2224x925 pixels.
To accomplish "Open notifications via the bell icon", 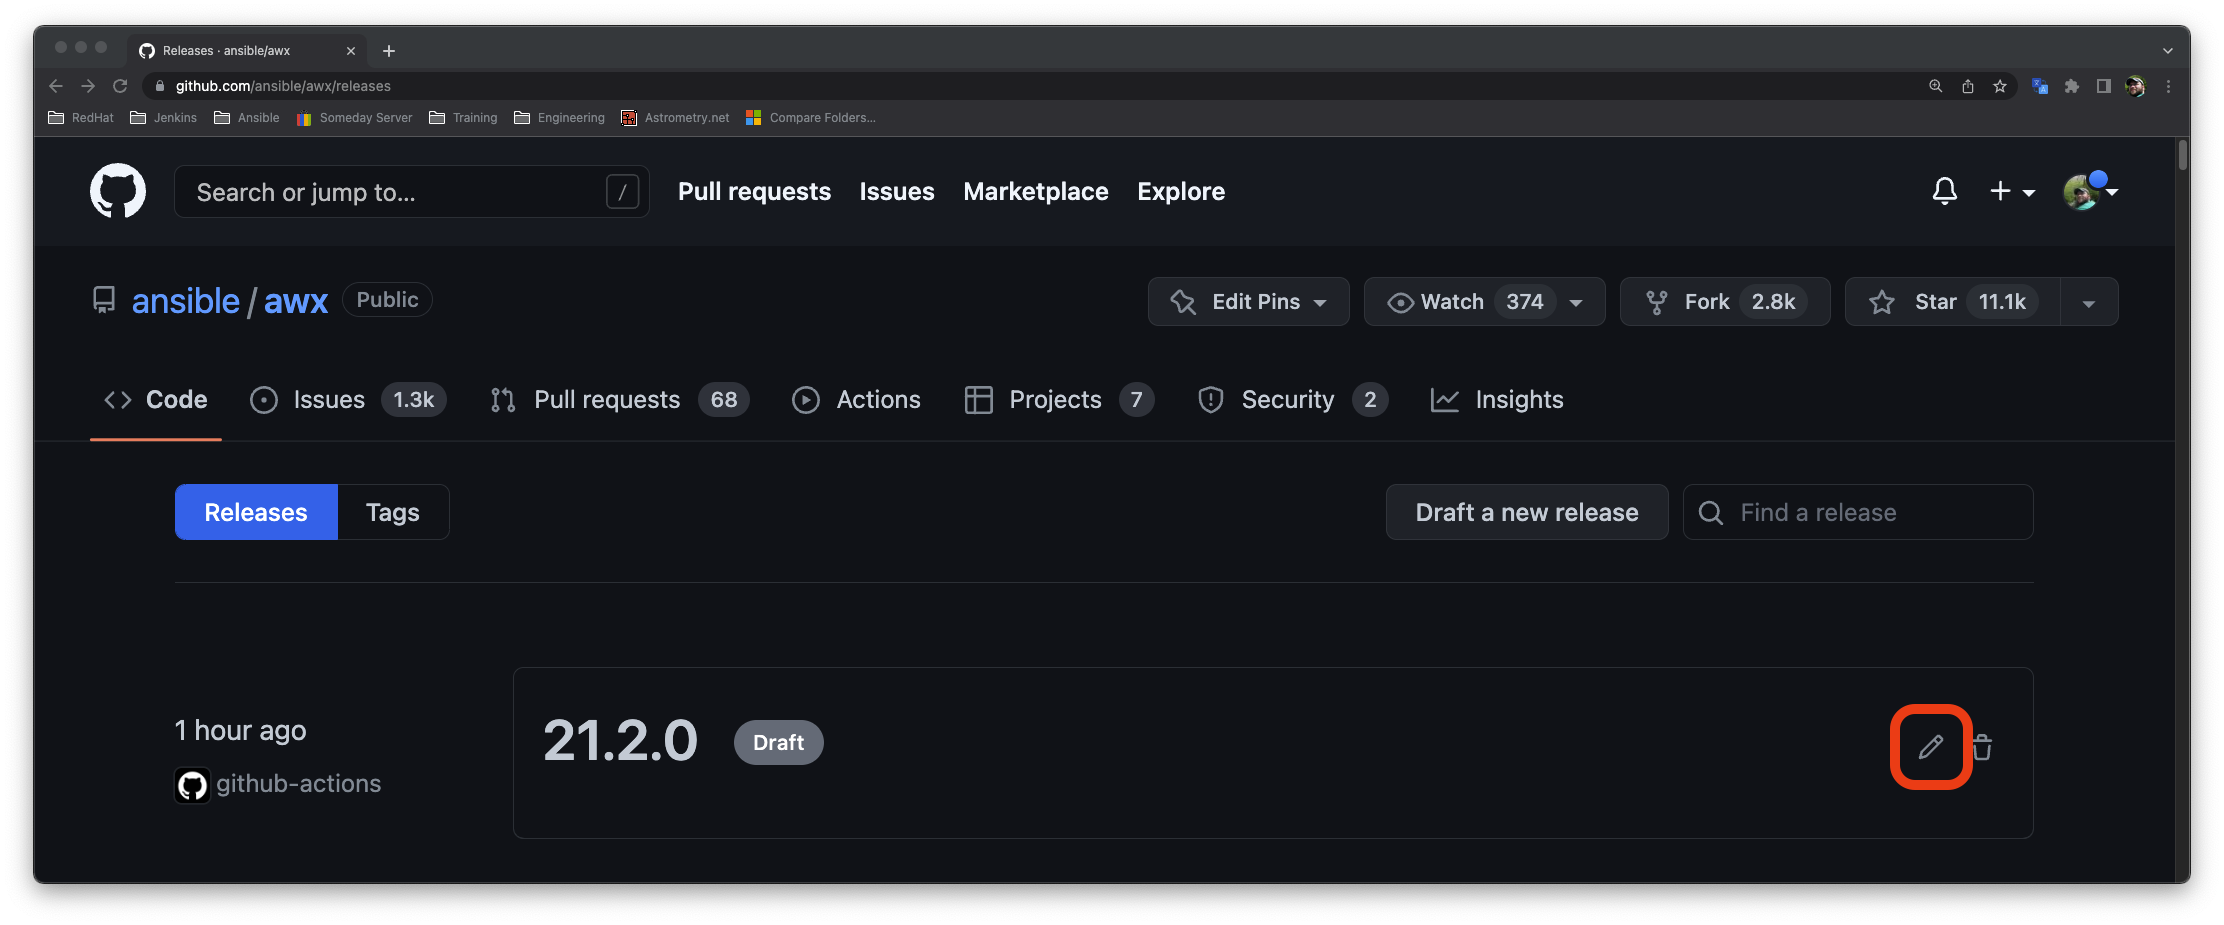I will click(1944, 191).
